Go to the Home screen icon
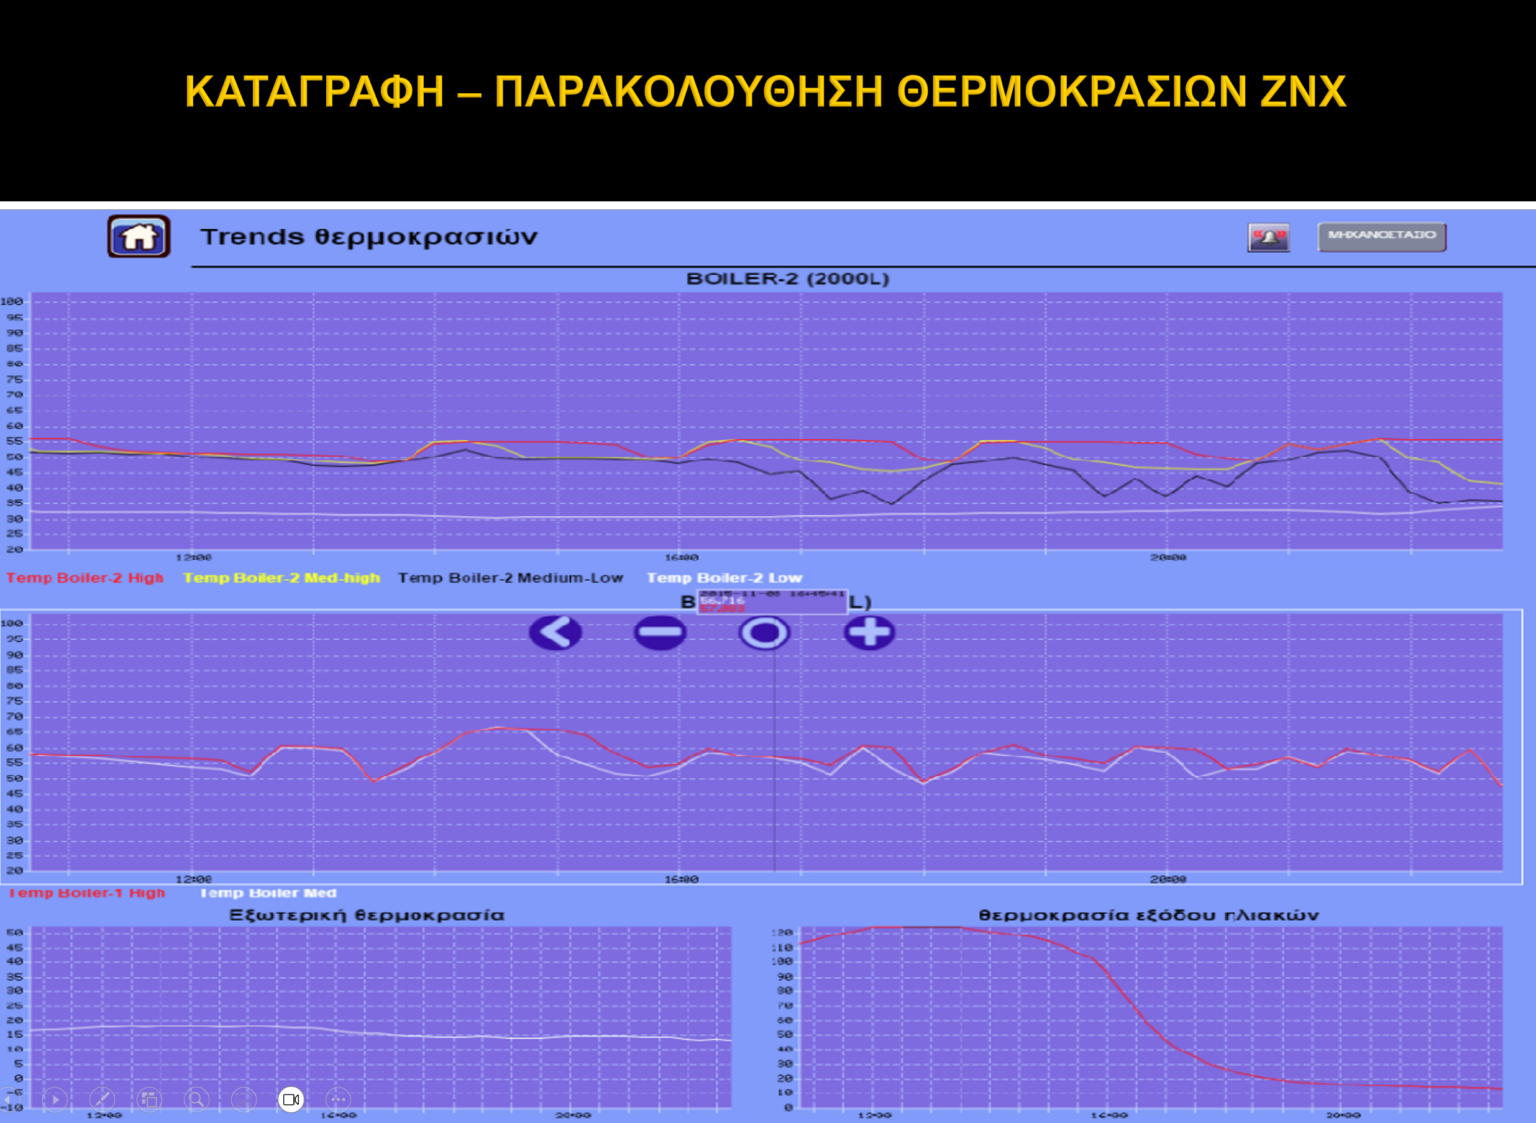Screen dimensions: 1536x1123 (139, 237)
